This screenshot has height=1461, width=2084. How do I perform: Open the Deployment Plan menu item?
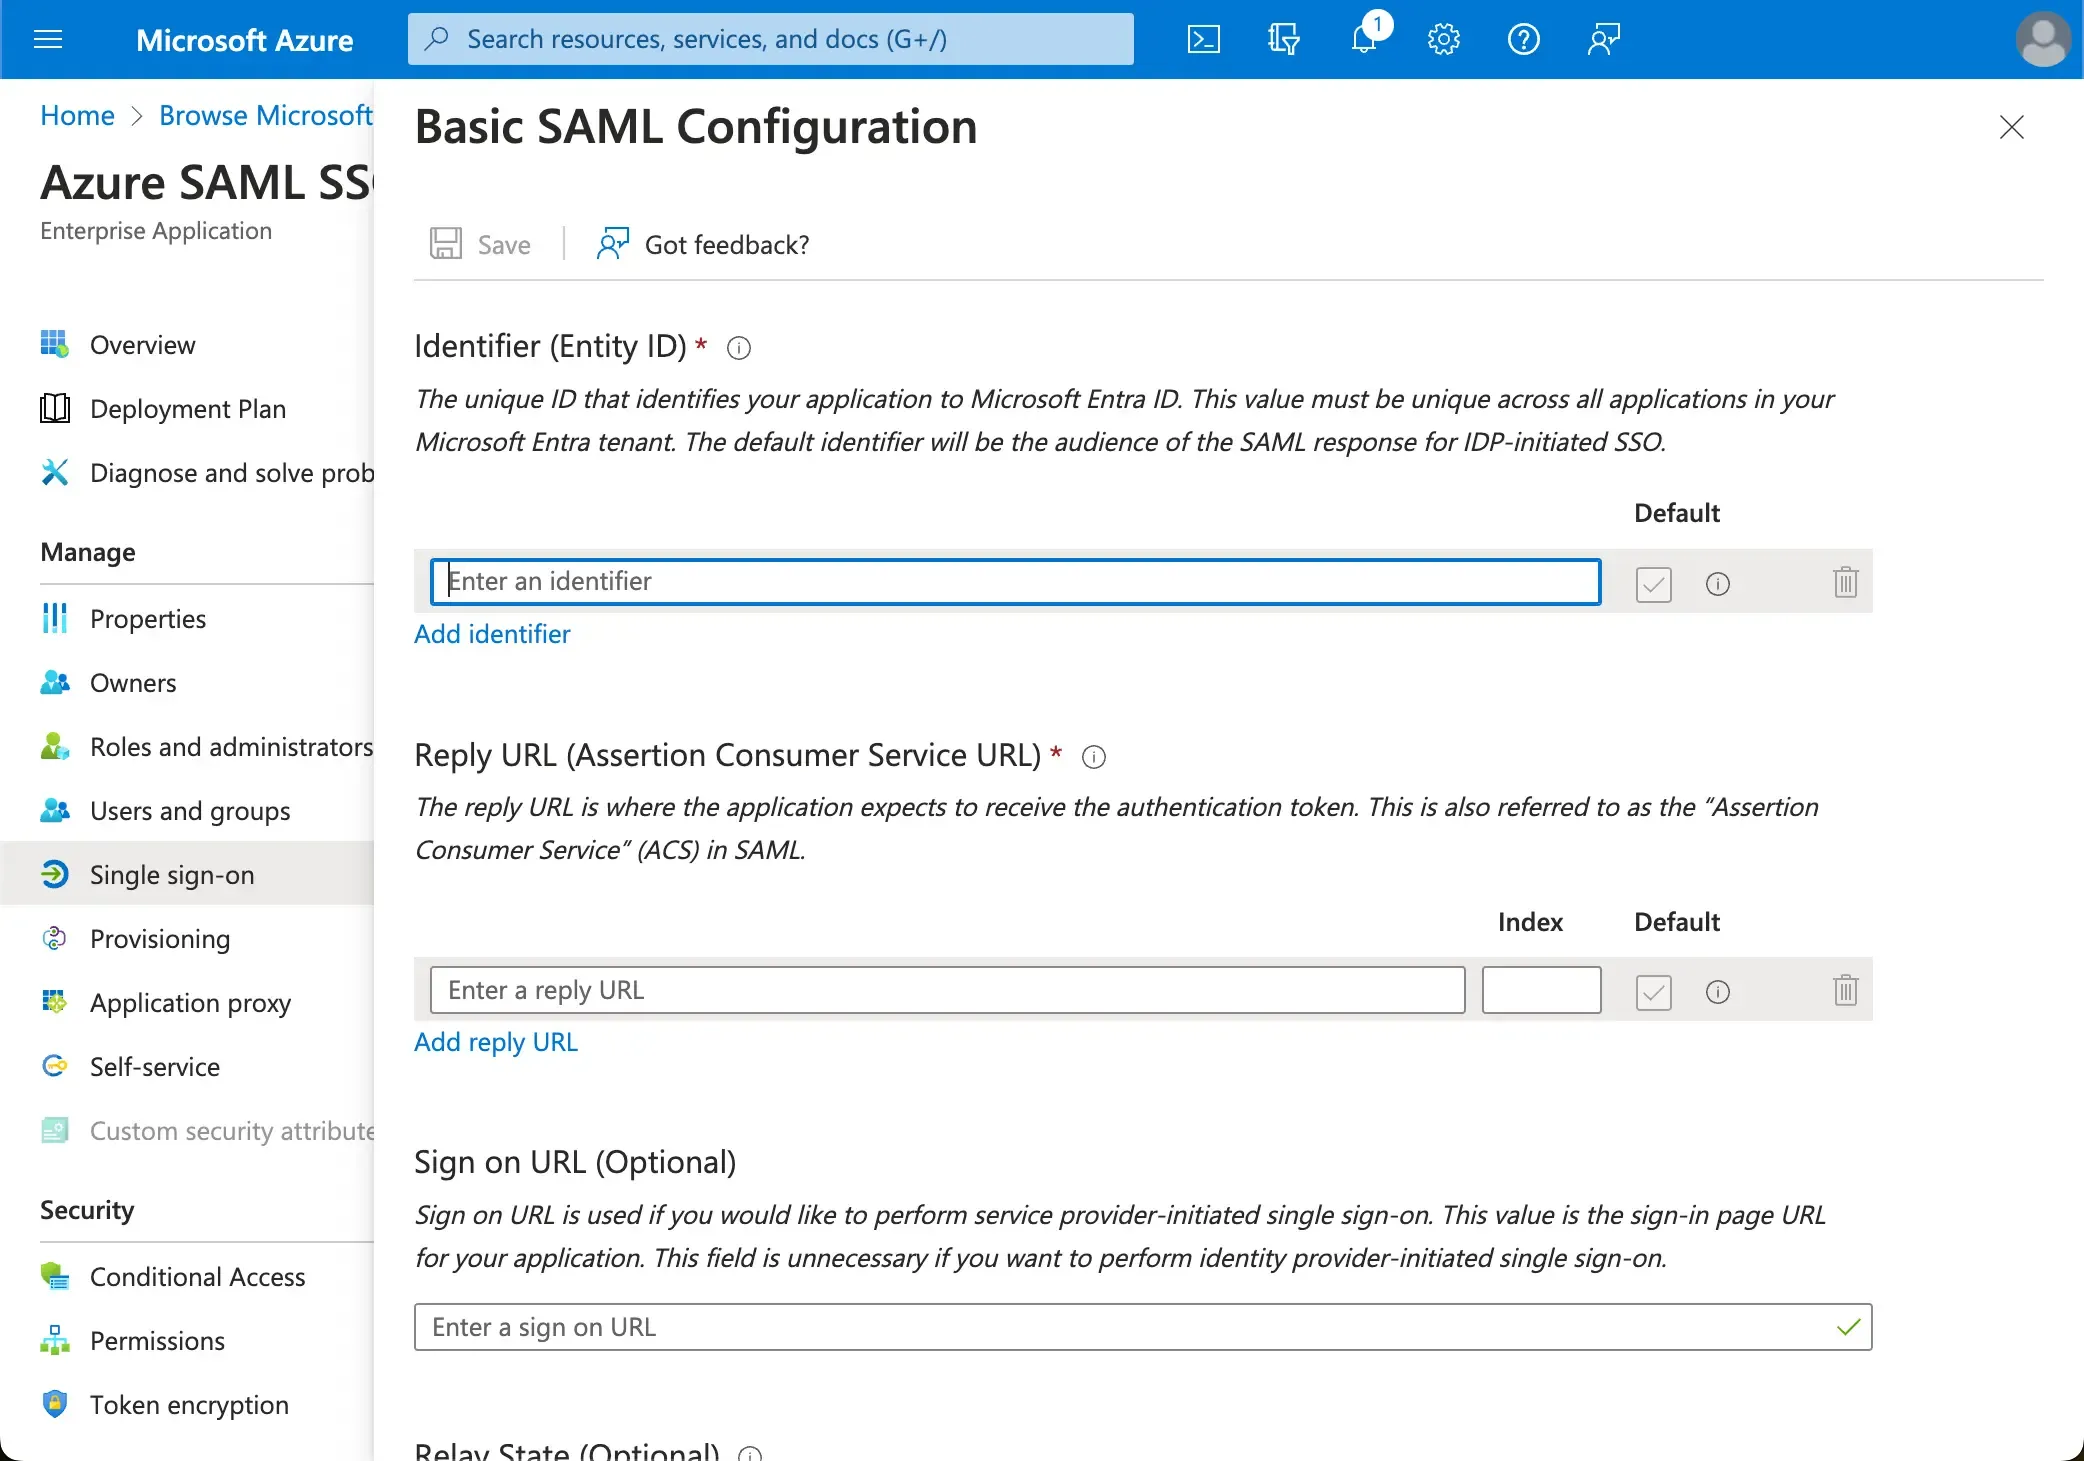(188, 408)
